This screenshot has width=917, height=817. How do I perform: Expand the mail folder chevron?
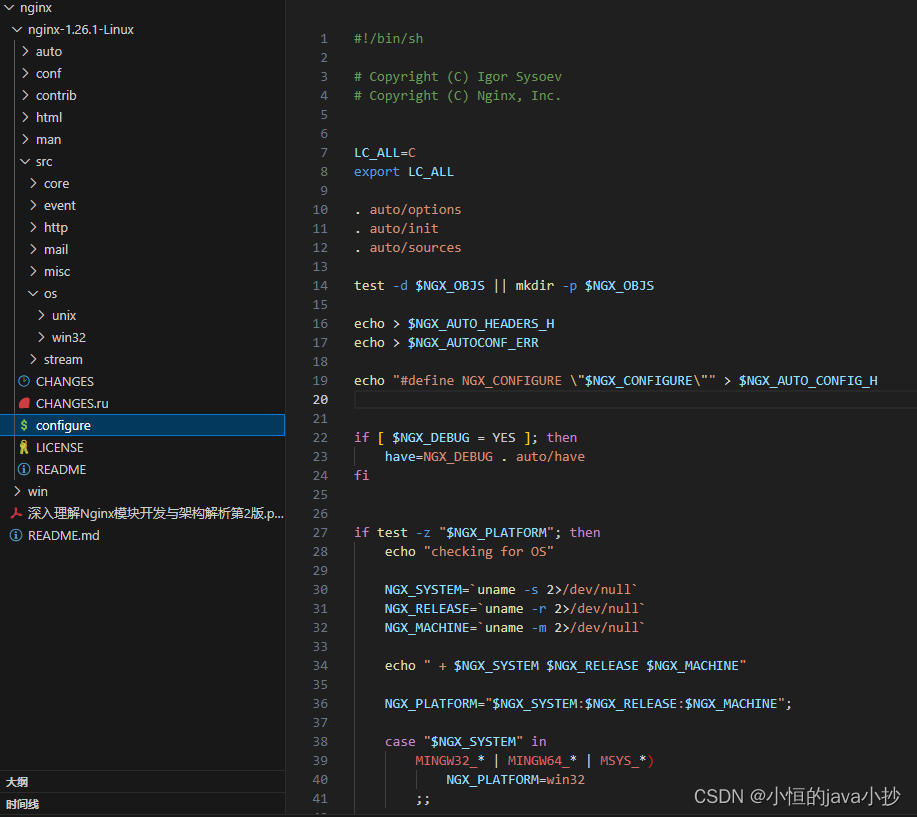point(33,249)
